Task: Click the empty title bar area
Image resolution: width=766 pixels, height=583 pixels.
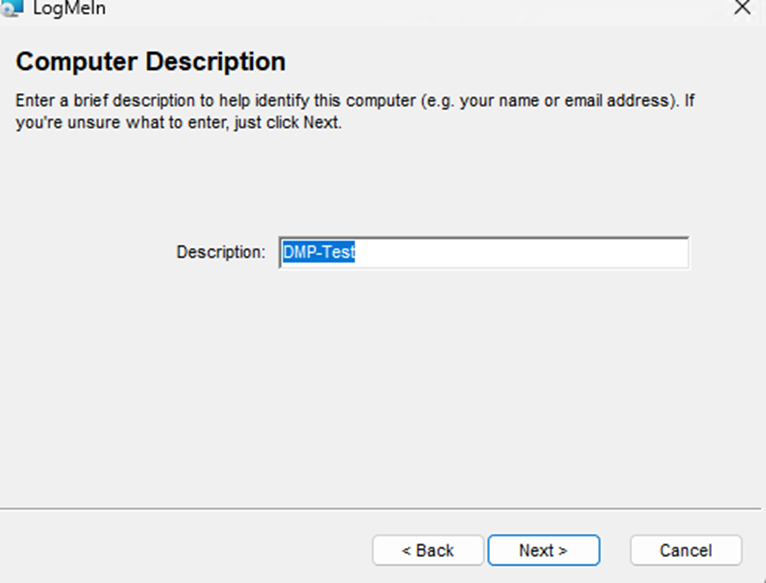Action: point(400,8)
